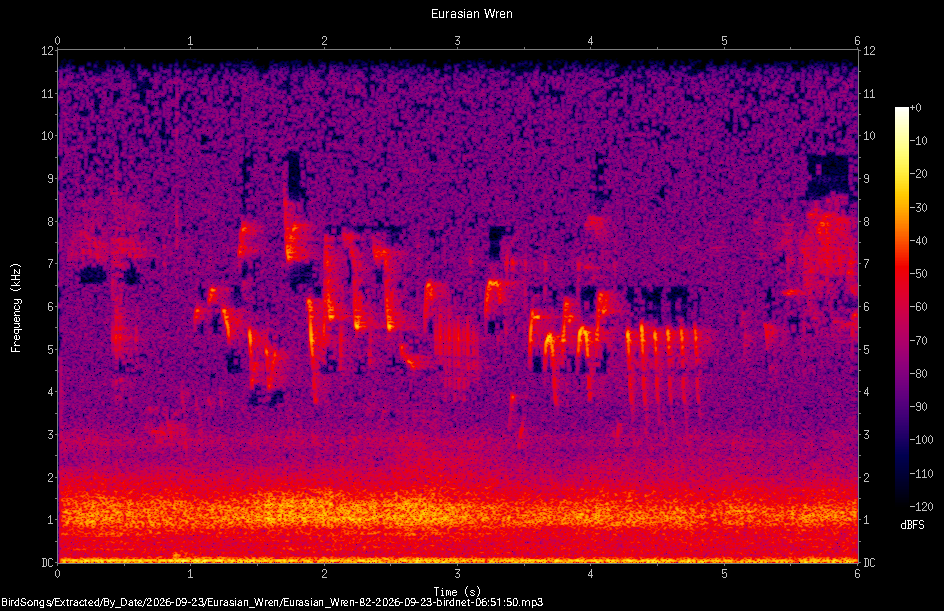
Task: Click the 'dBFS' legend label
Action: (912, 525)
